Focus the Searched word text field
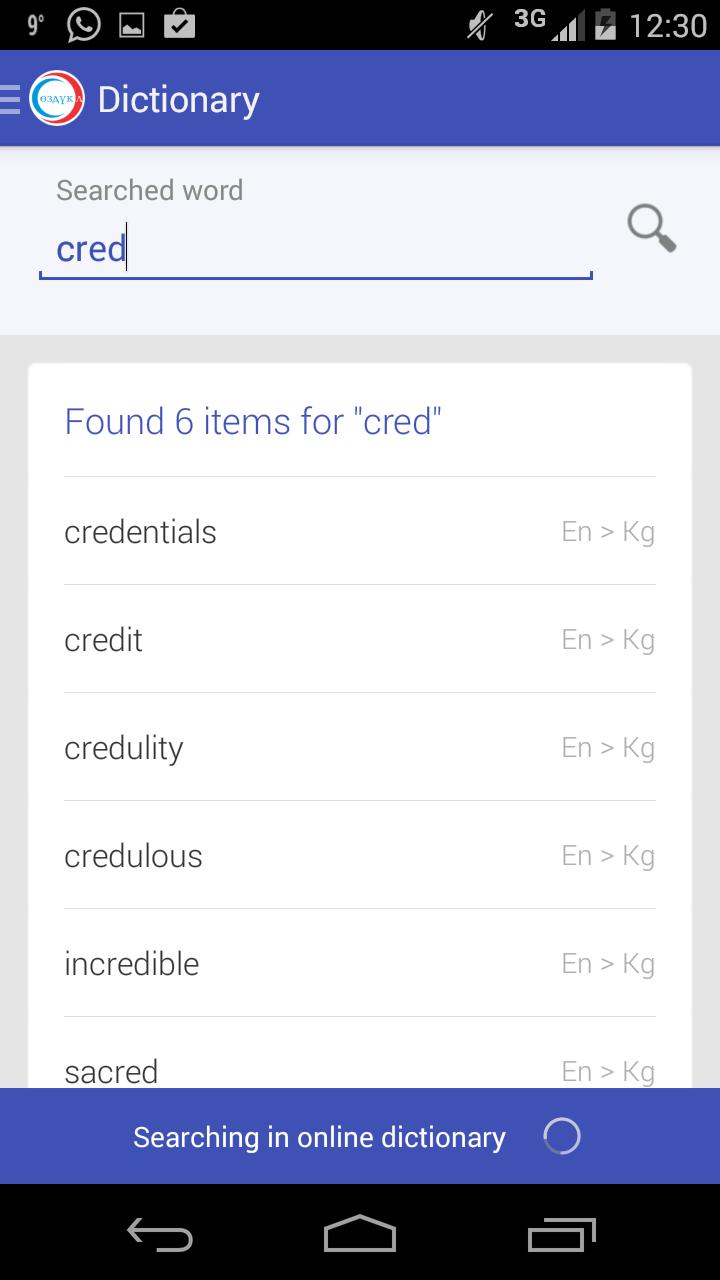 (315, 248)
